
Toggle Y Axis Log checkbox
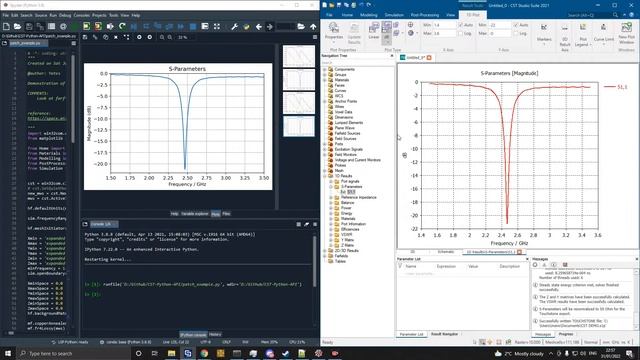coord(516,33)
